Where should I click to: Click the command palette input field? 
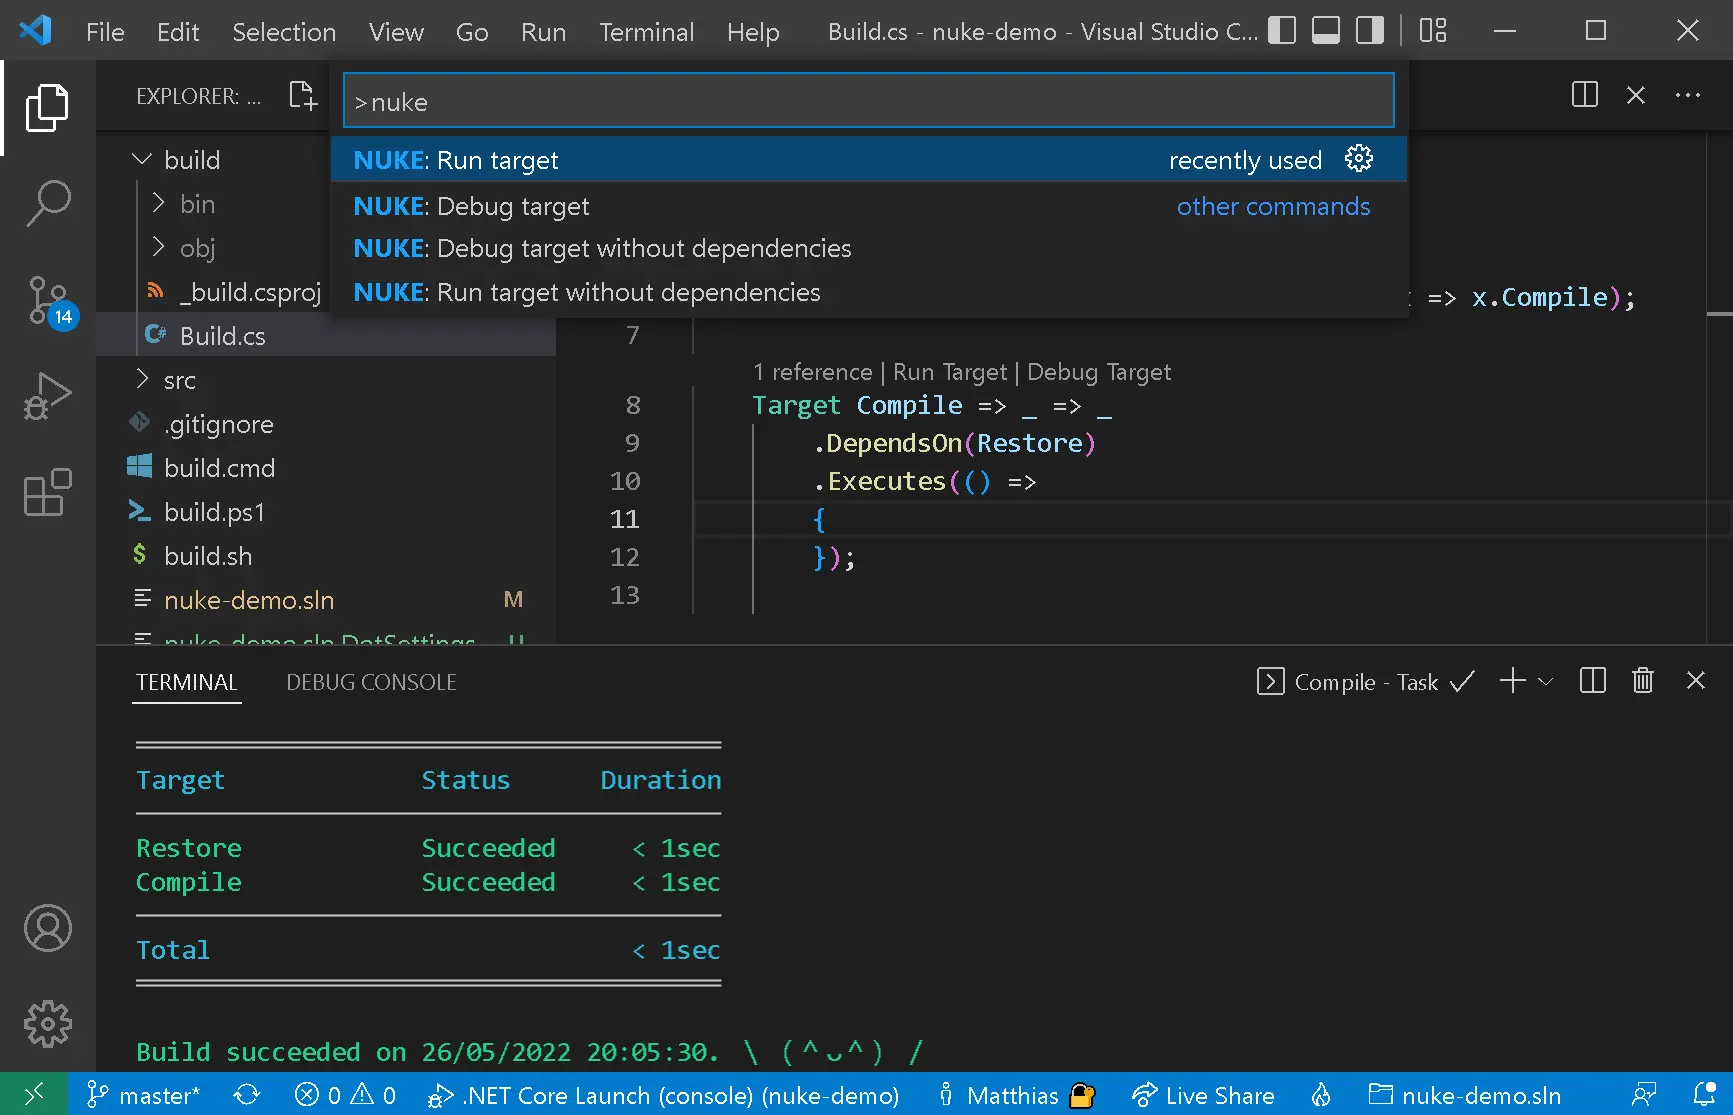pos(868,102)
